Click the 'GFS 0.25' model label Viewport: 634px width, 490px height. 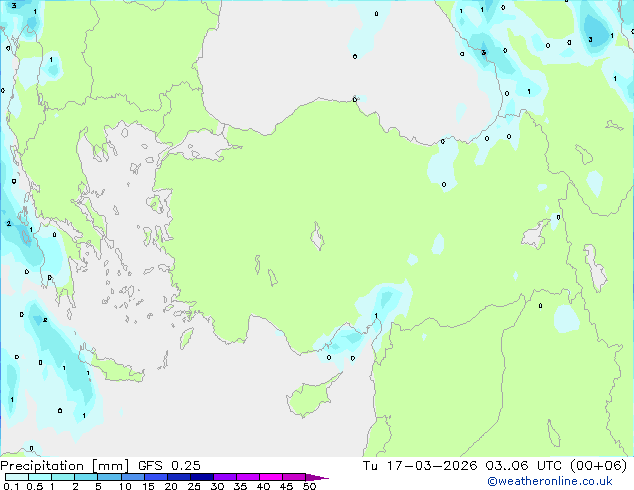(169, 466)
